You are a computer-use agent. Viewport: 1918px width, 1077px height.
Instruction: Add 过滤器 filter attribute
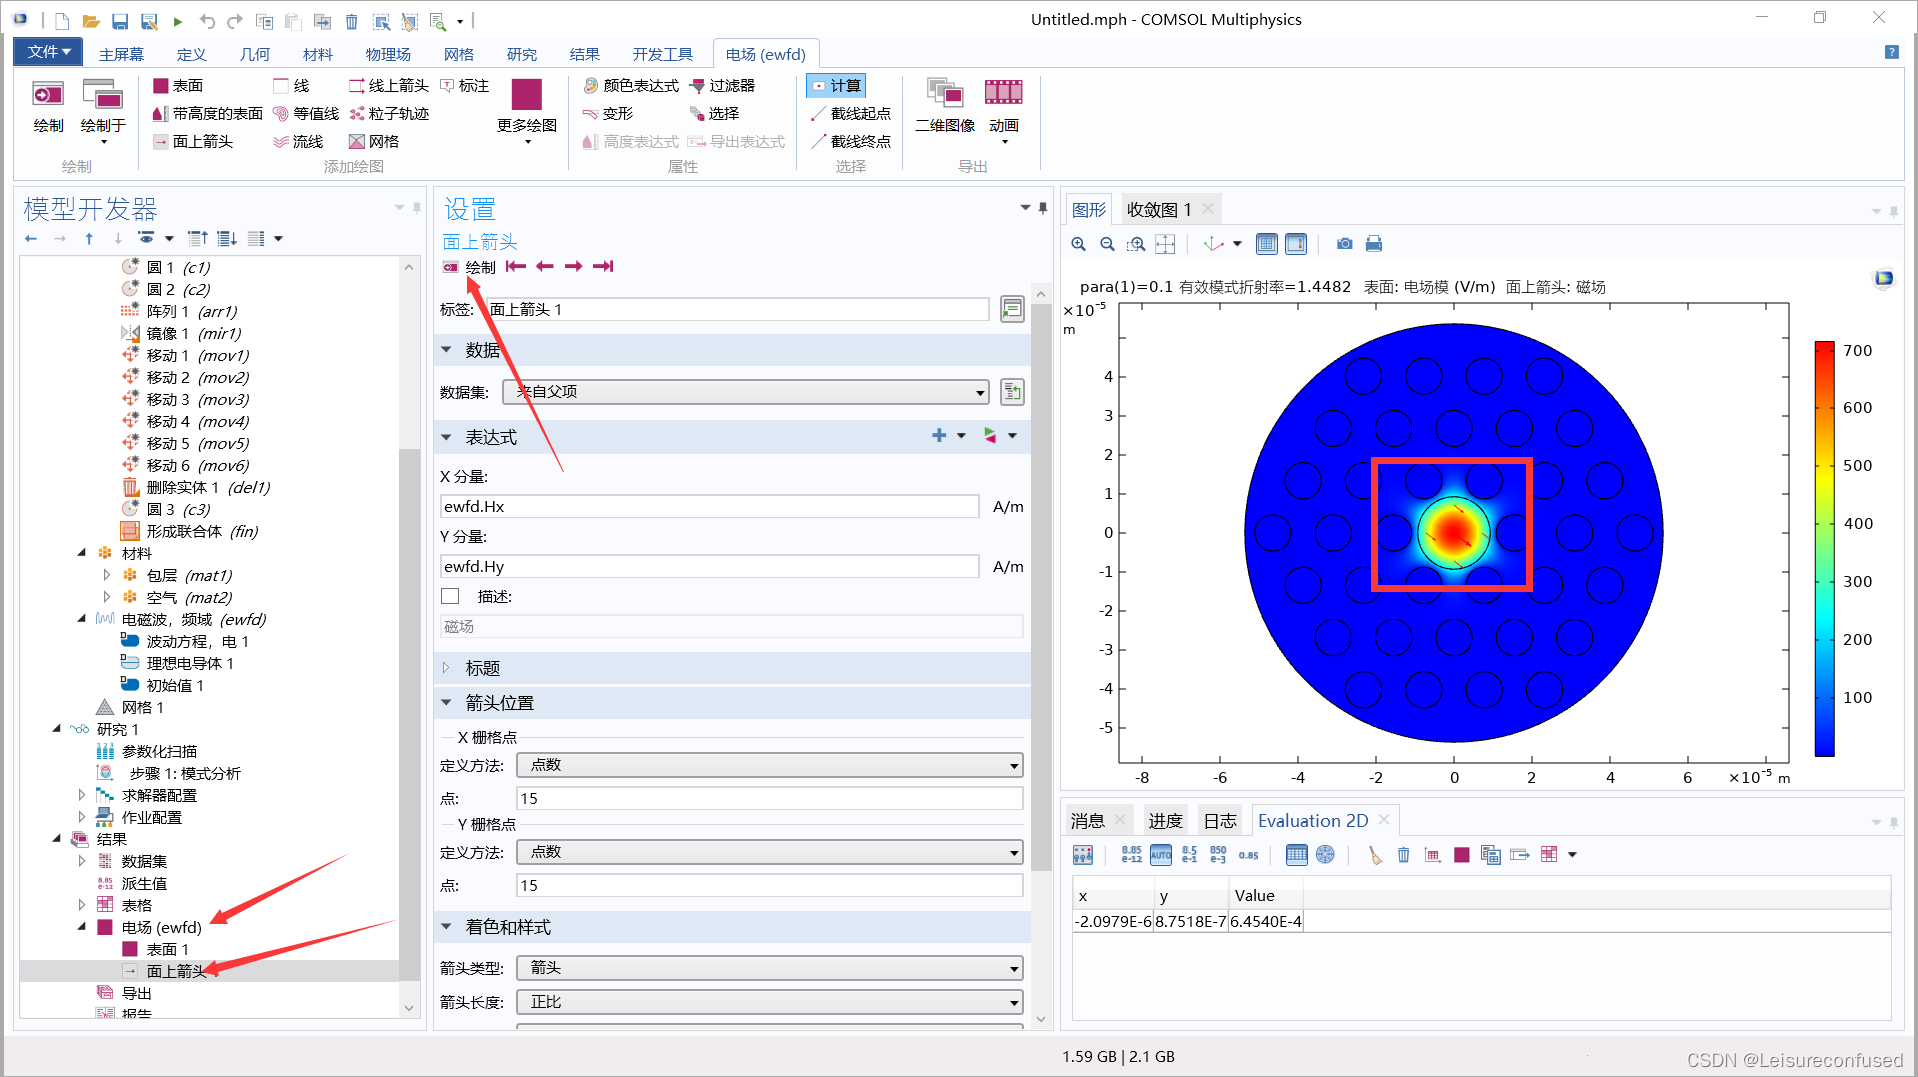click(x=723, y=86)
